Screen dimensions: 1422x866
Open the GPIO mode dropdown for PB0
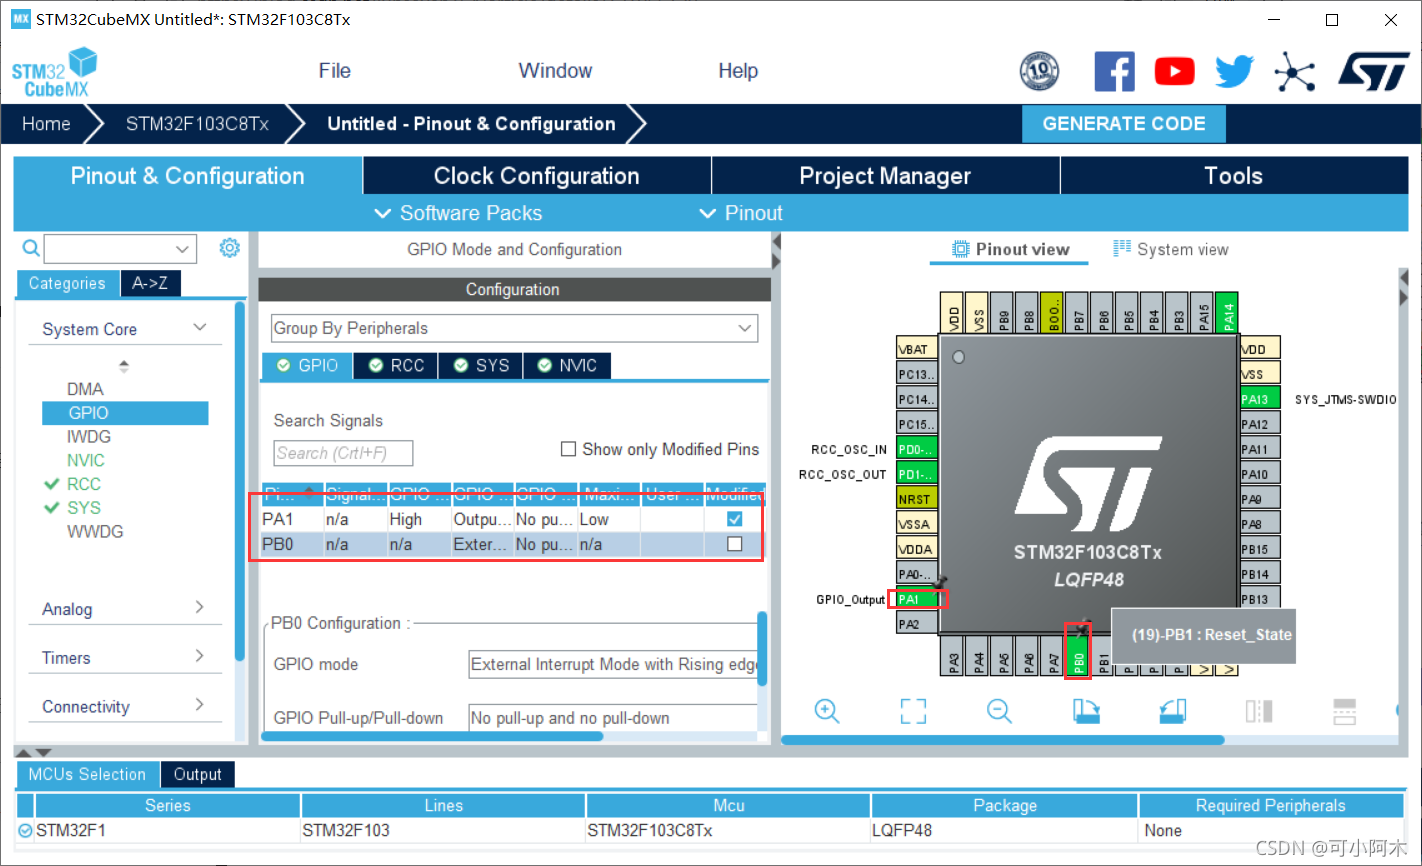(613, 664)
